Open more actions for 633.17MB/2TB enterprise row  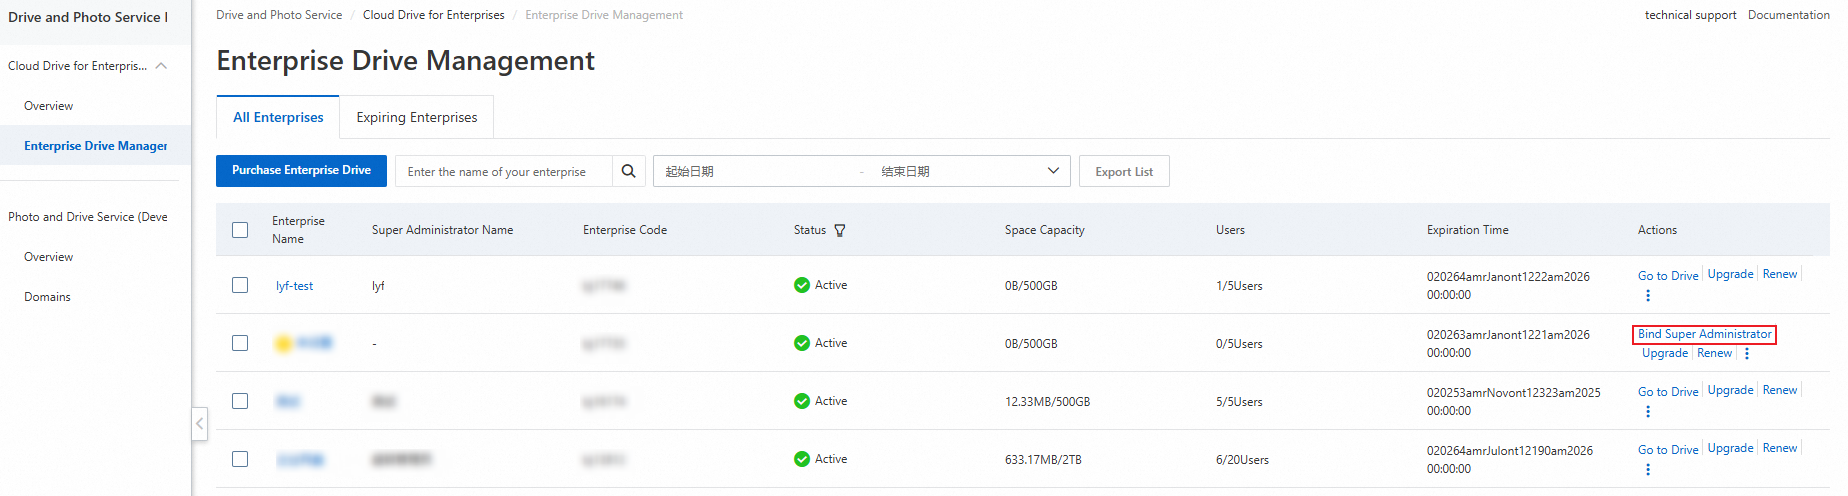[1648, 469]
